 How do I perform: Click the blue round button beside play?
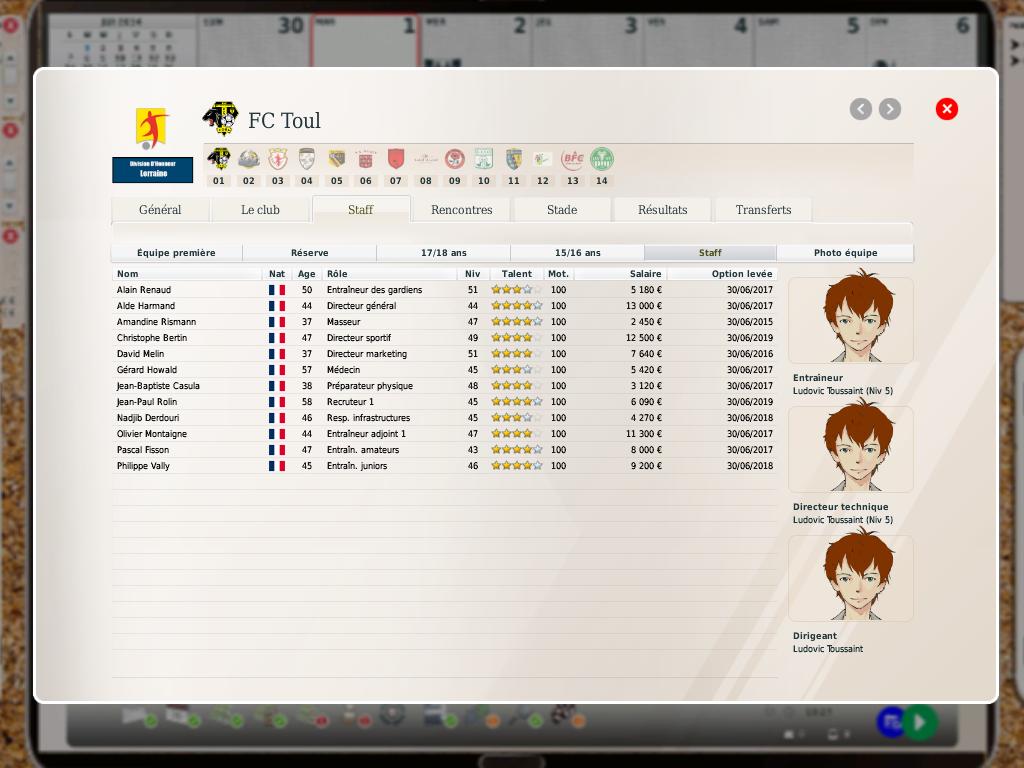pos(891,722)
